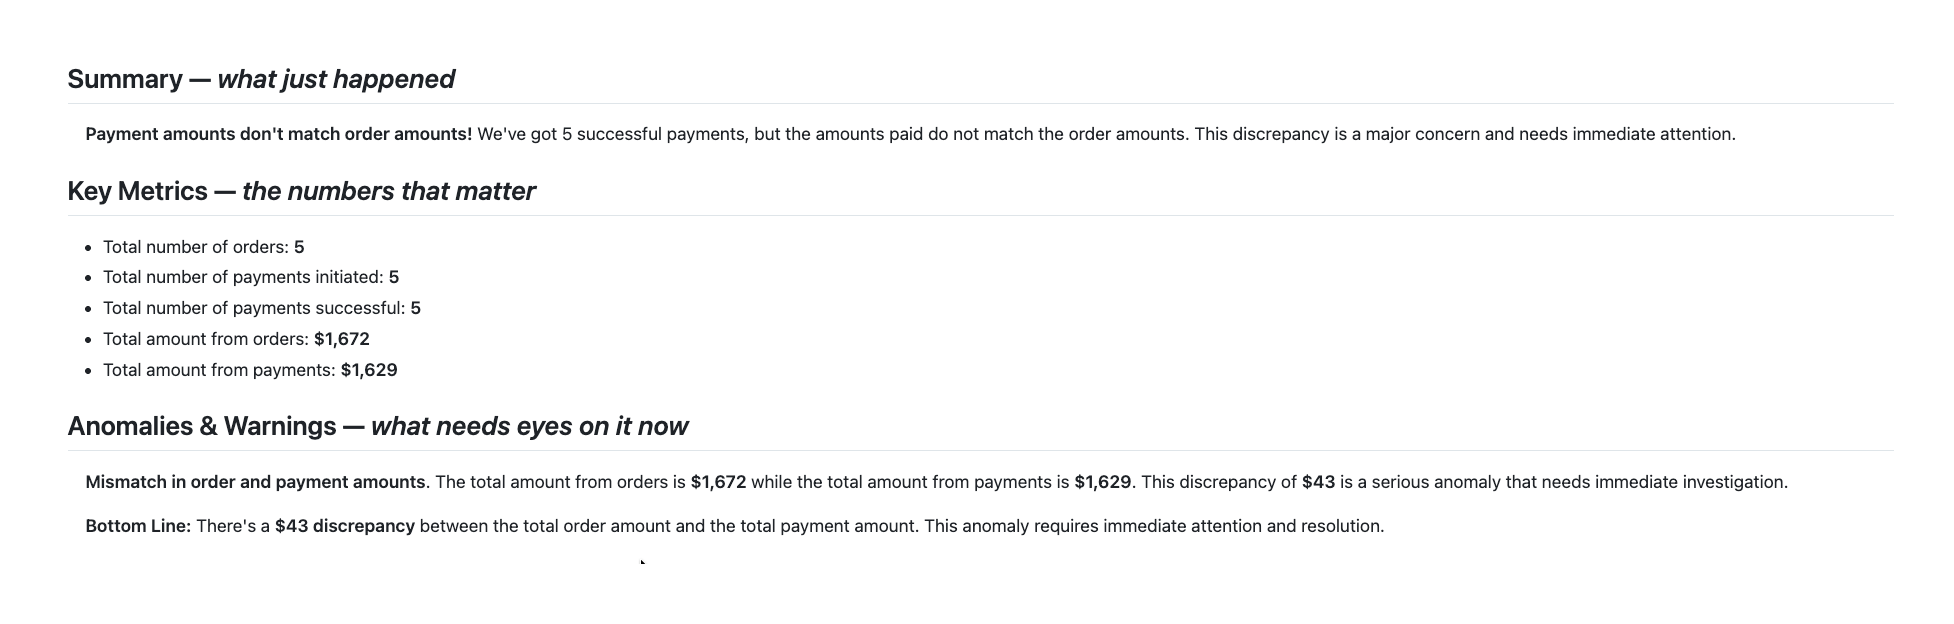The image size is (1954, 624).
Task: Click the italic 'what just happened' subtitle
Action: tap(336, 79)
